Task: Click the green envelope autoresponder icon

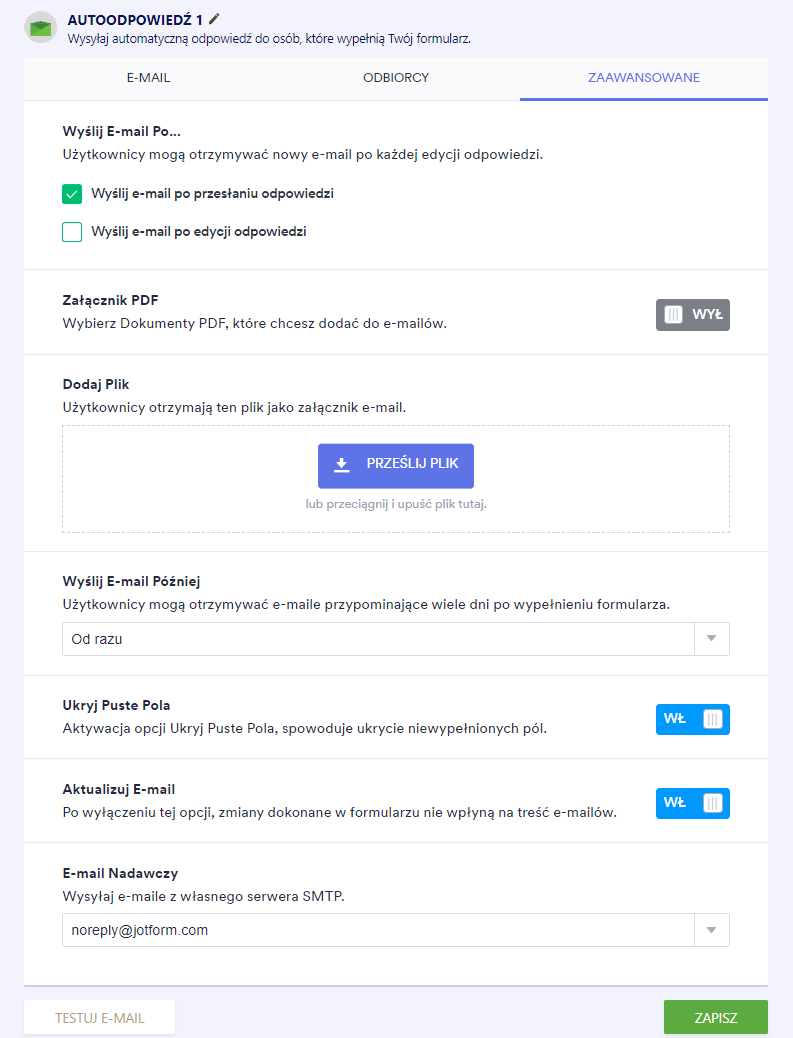Action: coord(41,28)
